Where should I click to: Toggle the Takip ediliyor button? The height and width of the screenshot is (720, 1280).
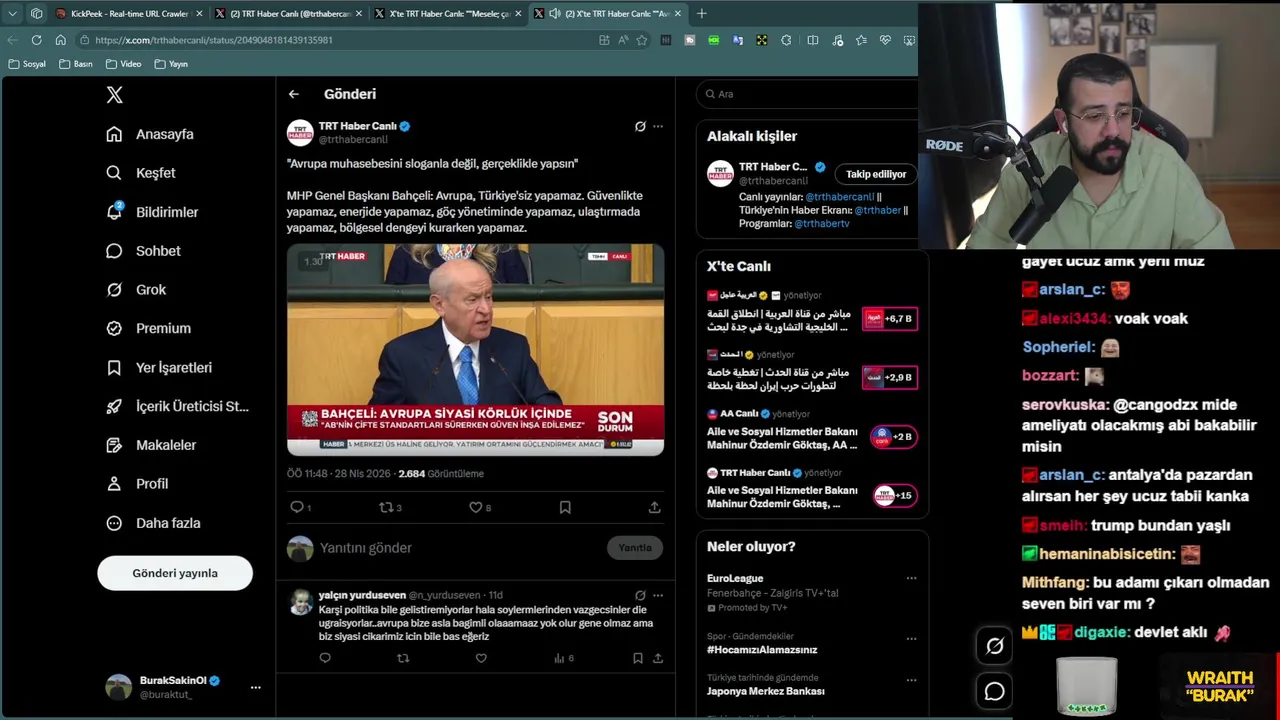pos(876,174)
